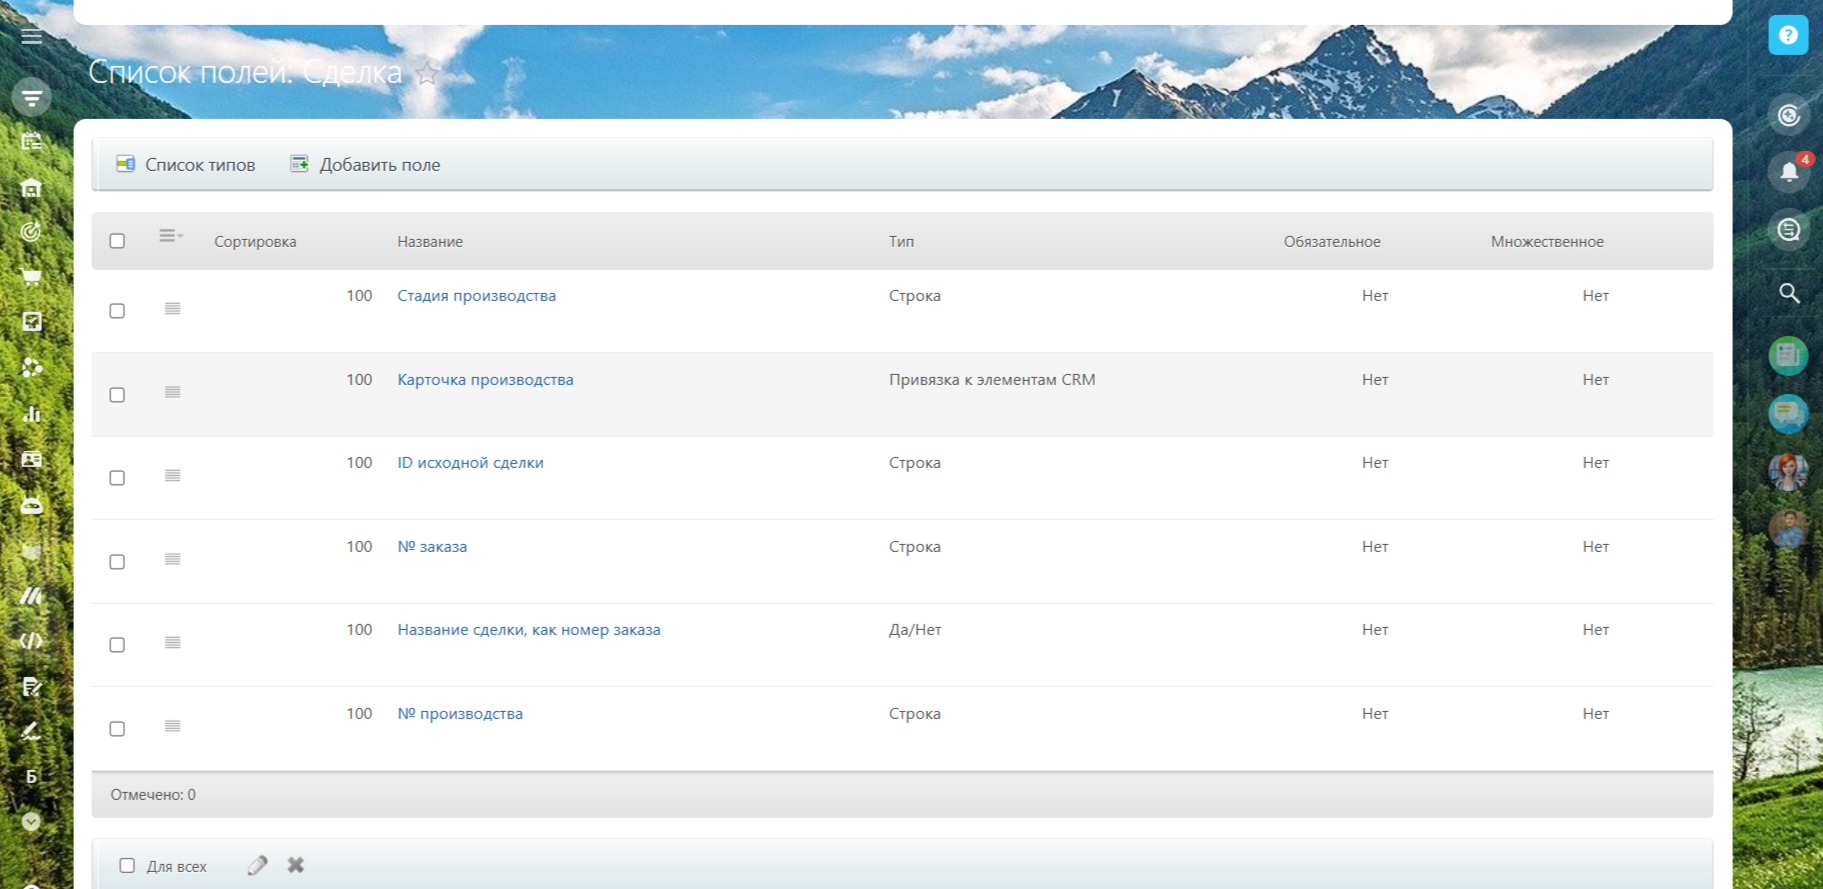Toggle the select-all checkbox in table header
Screen dimensions: 1823x889
tap(117, 241)
